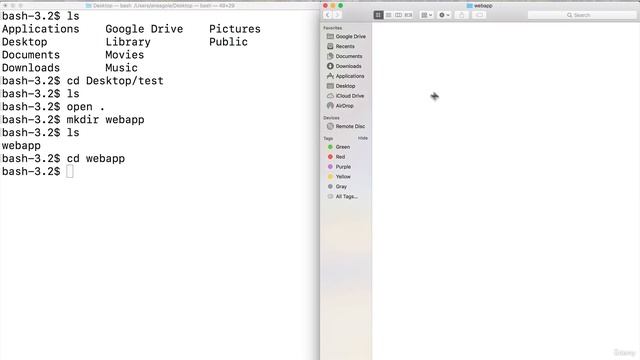Open the Finder action gear menu
This screenshot has height=360, width=640.
pos(444,15)
